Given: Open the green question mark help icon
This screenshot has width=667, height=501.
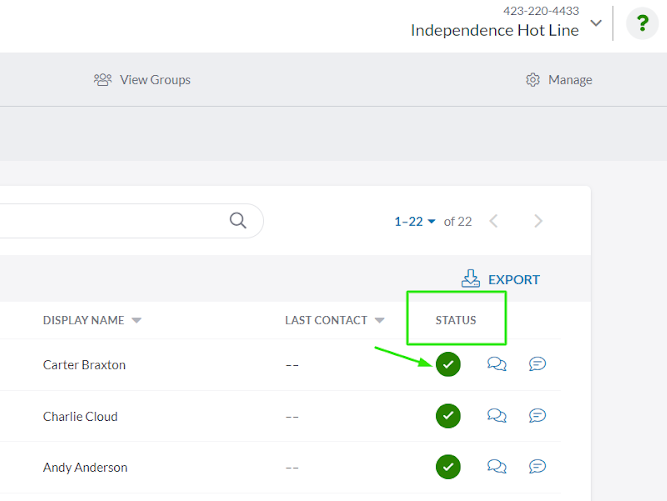Looking at the screenshot, I should pos(642,23).
